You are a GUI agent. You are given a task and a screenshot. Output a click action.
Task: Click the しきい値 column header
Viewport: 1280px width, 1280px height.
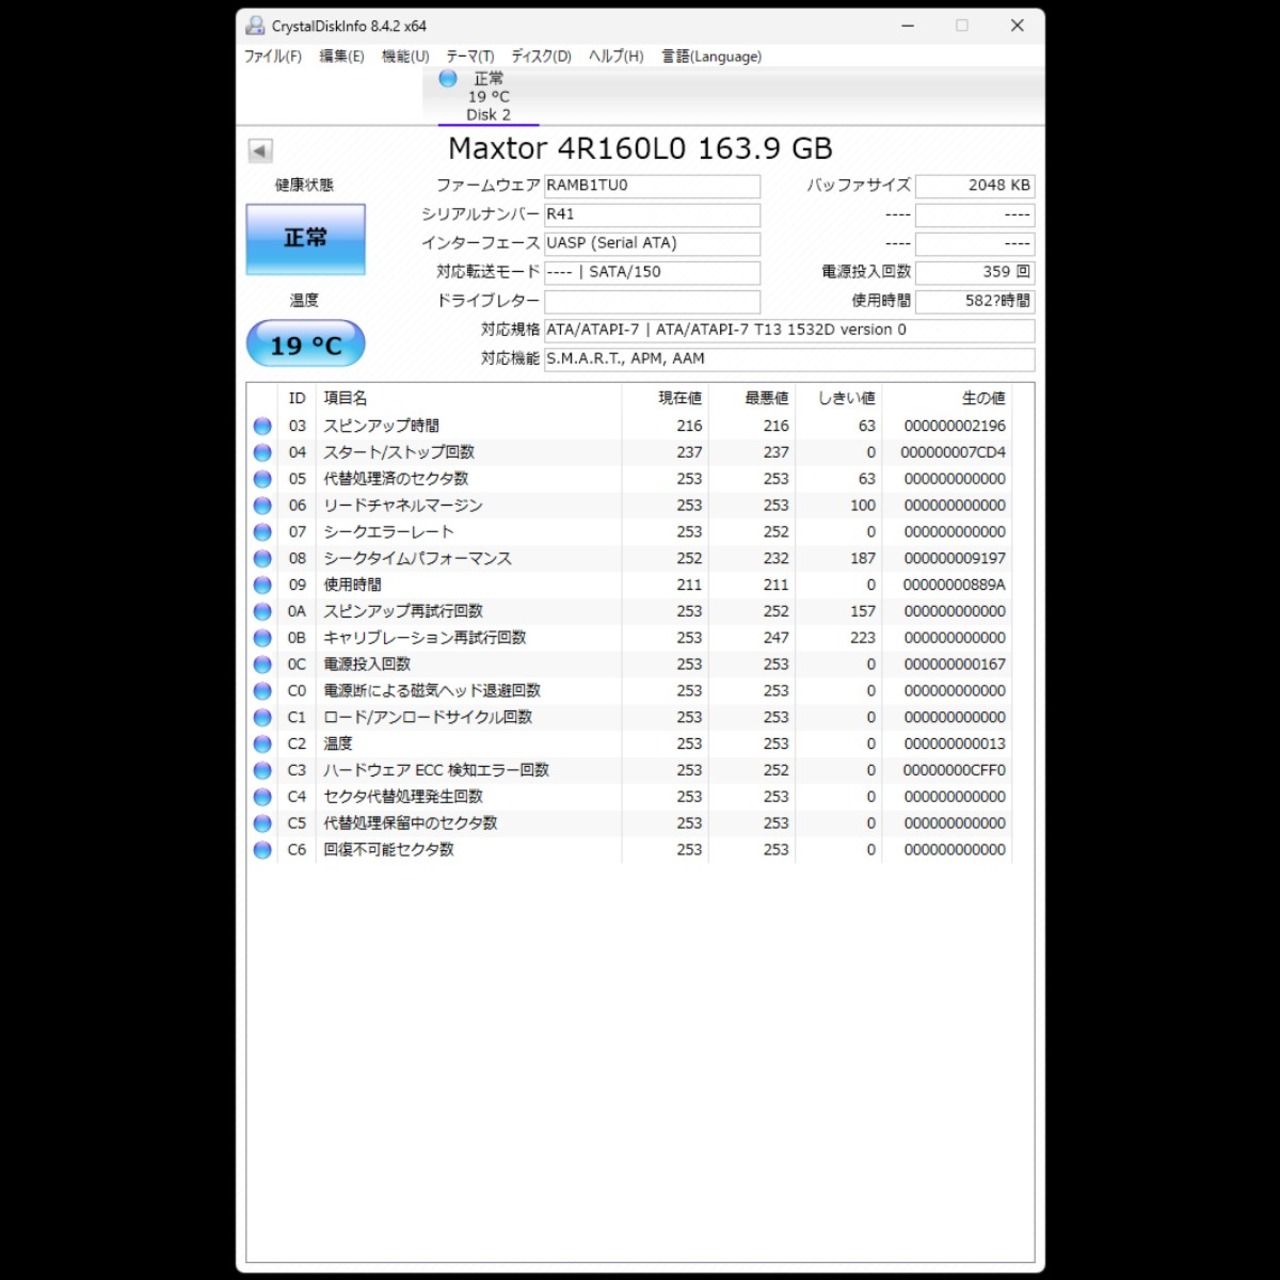(839, 398)
